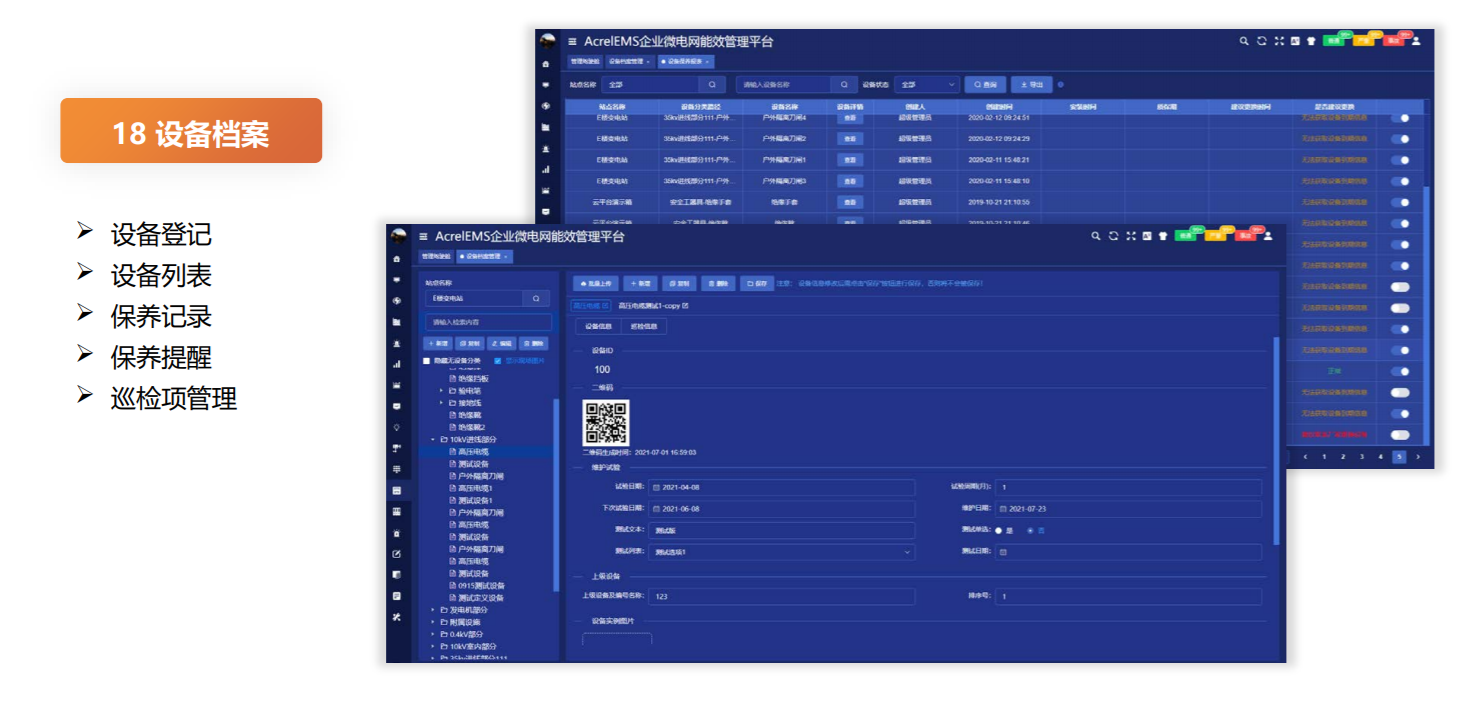The image size is (1475, 714).
Task: Switch to 设备信息 tab
Action: [598, 327]
